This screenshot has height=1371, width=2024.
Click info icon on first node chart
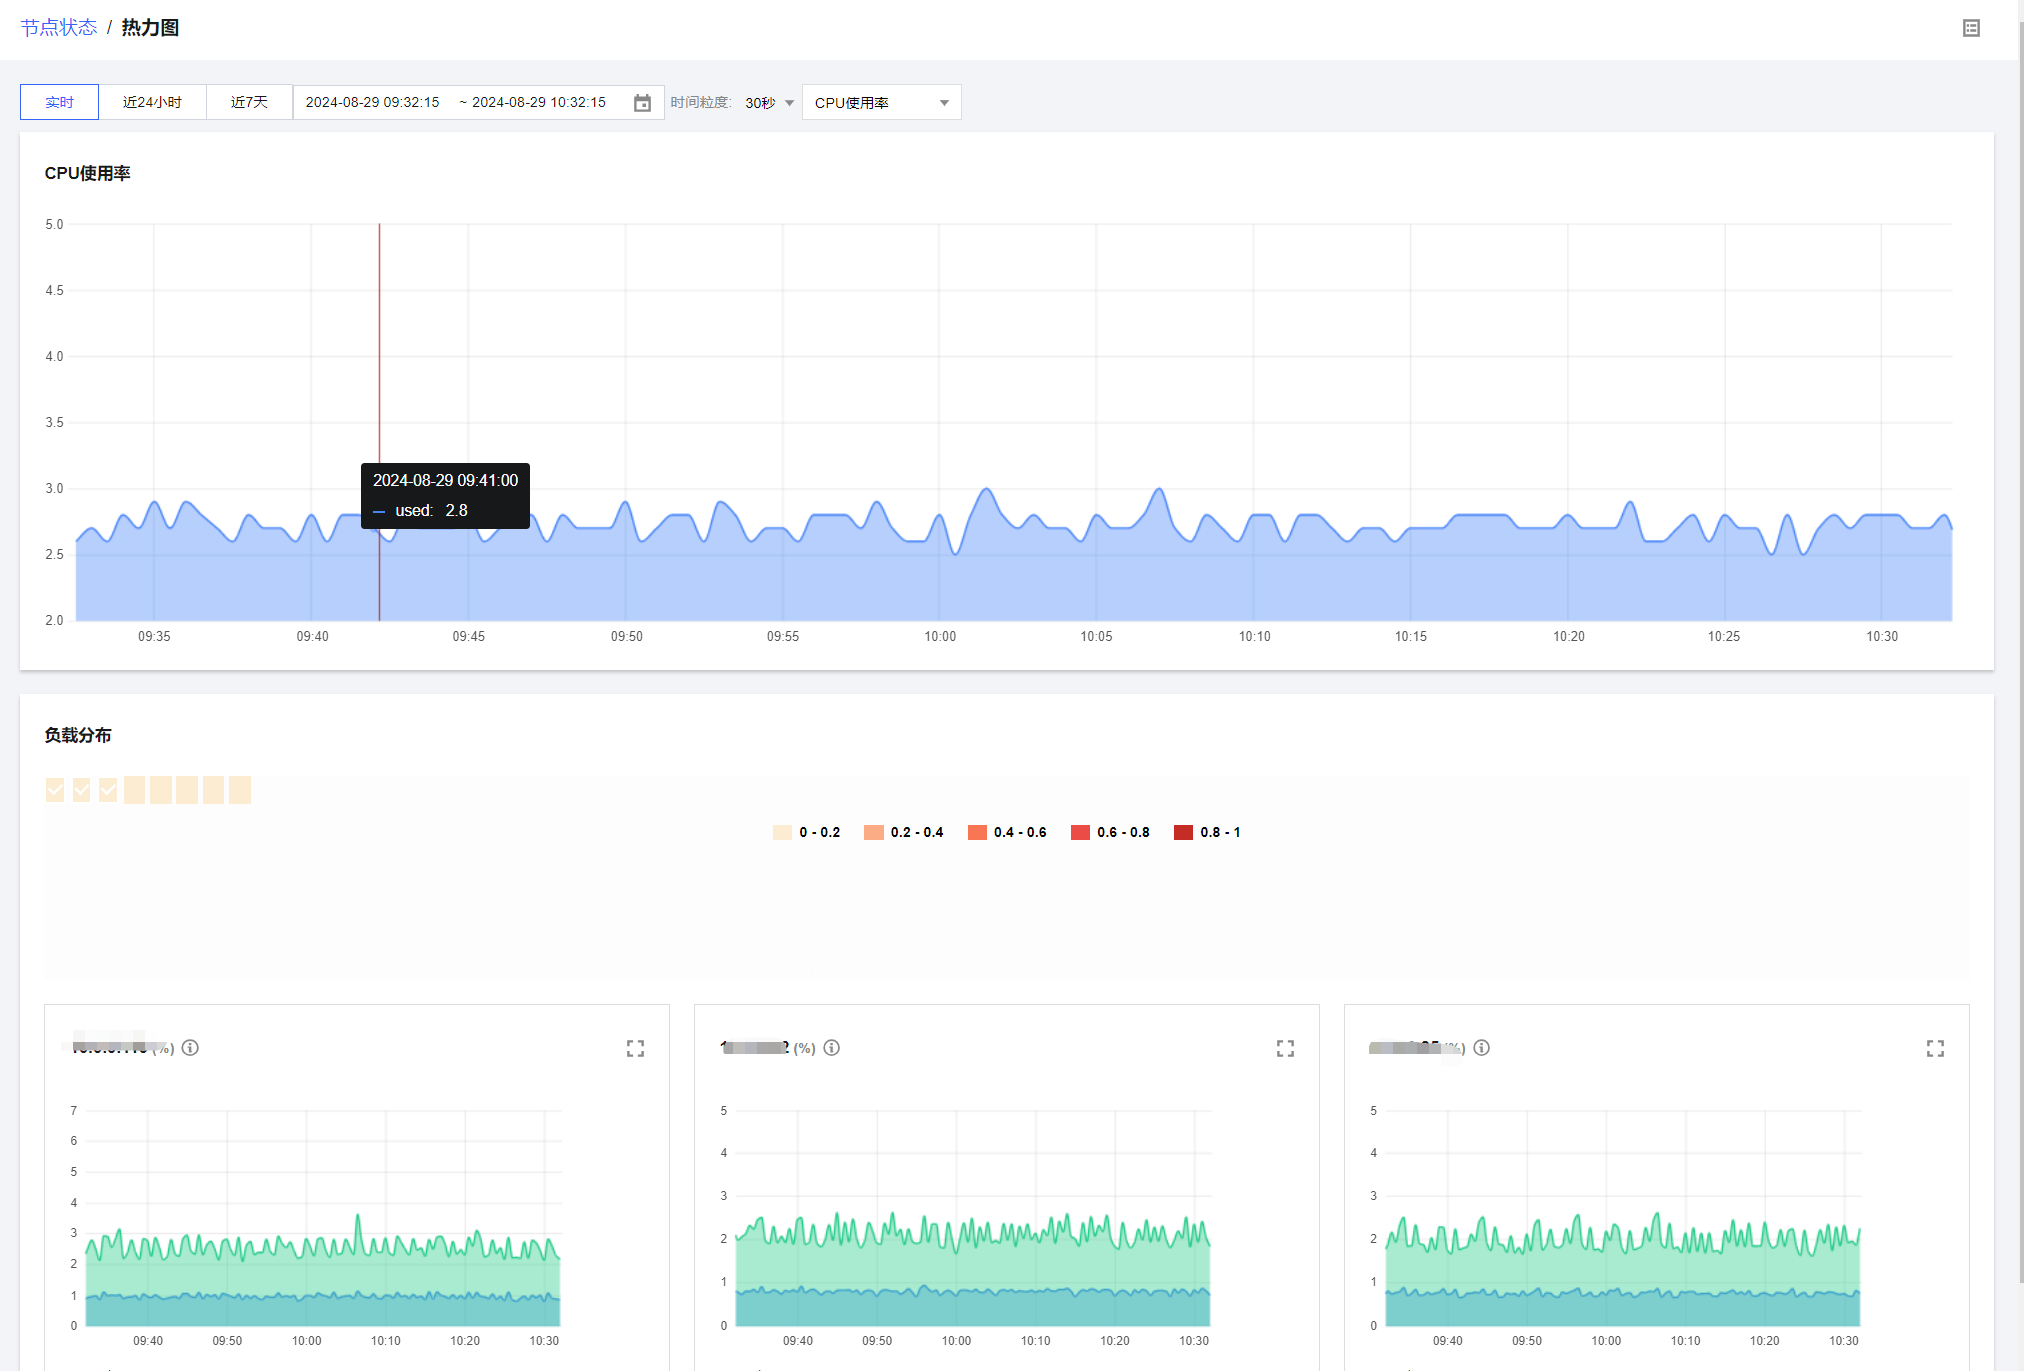pyautogui.click(x=190, y=1047)
